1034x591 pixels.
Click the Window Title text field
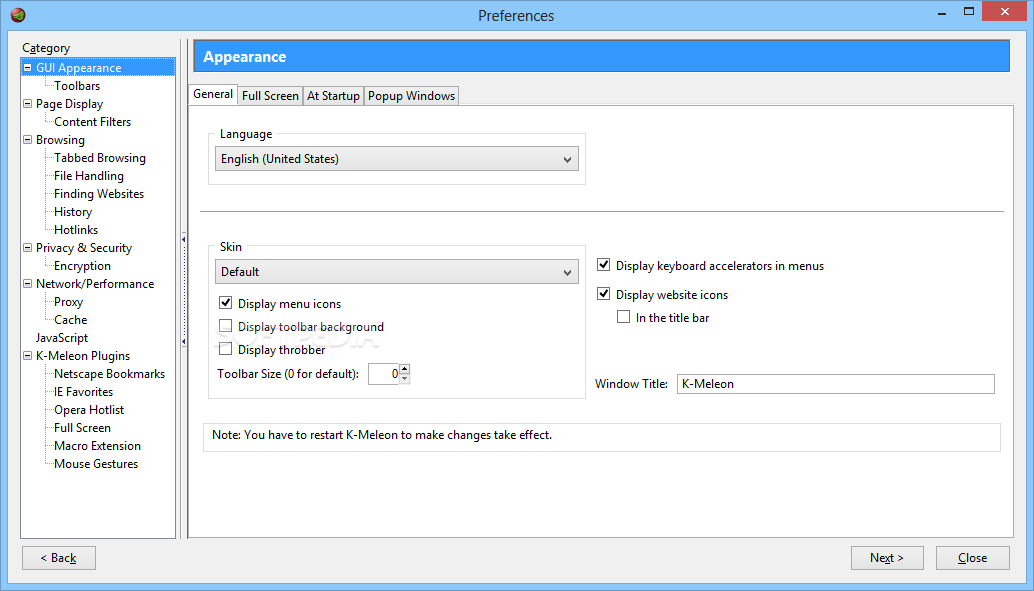pos(836,384)
